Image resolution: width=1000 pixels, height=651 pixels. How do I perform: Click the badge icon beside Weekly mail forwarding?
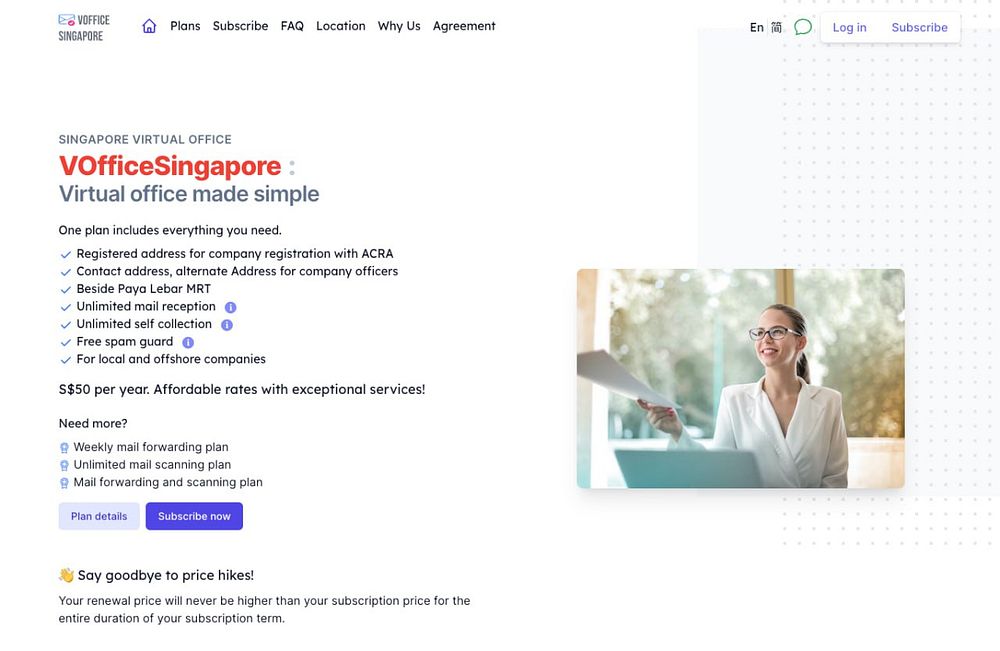(x=64, y=448)
